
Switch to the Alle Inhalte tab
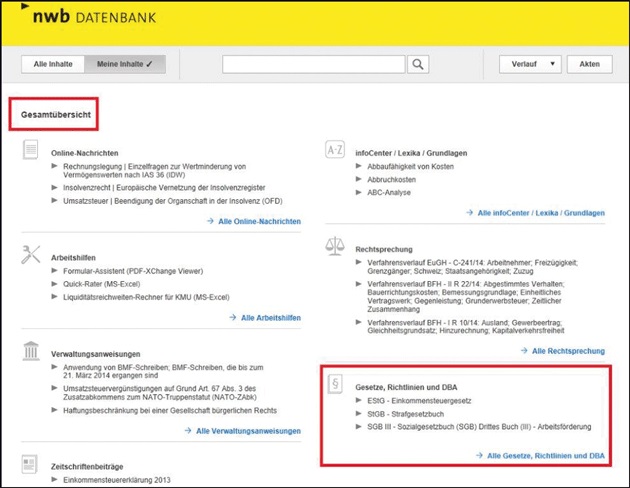click(x=53, y=65)
